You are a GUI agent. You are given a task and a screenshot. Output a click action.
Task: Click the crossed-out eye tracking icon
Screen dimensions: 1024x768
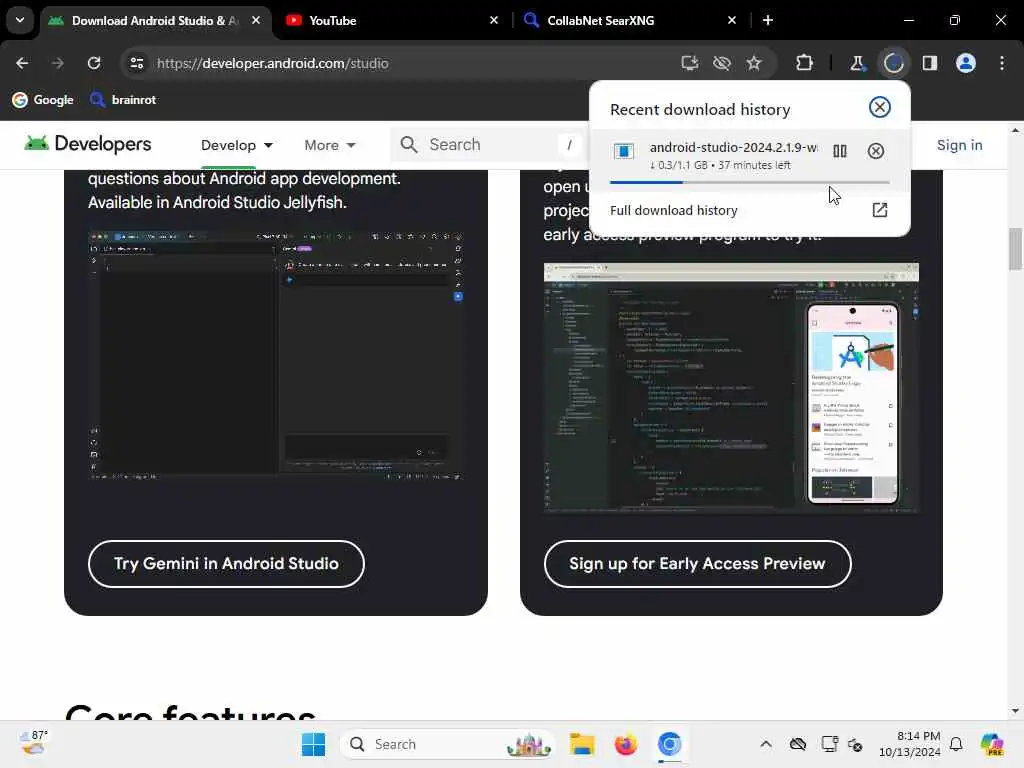coord(722,63)
